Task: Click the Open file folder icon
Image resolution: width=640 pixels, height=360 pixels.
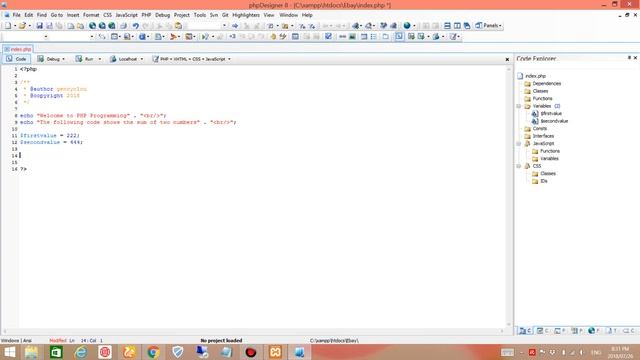Action: pos(22,26)
